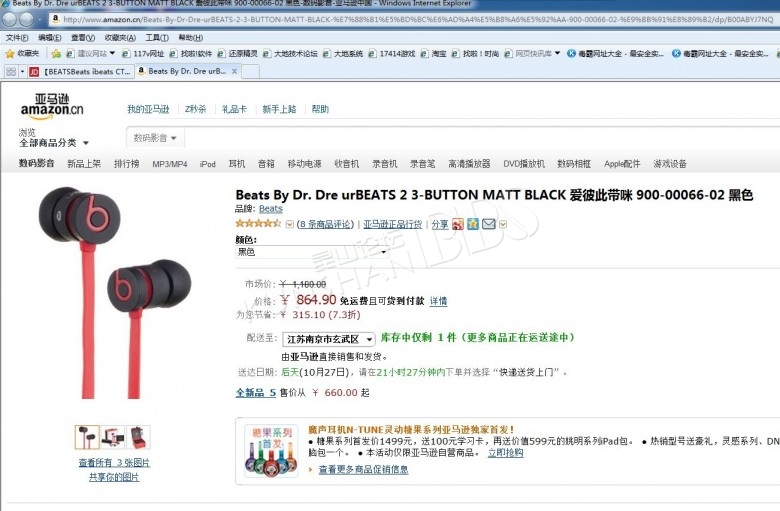Open the 找啦!时尚 bookmark
The image size is (780, 511).
pyautogui.click(x=475, y=53)
